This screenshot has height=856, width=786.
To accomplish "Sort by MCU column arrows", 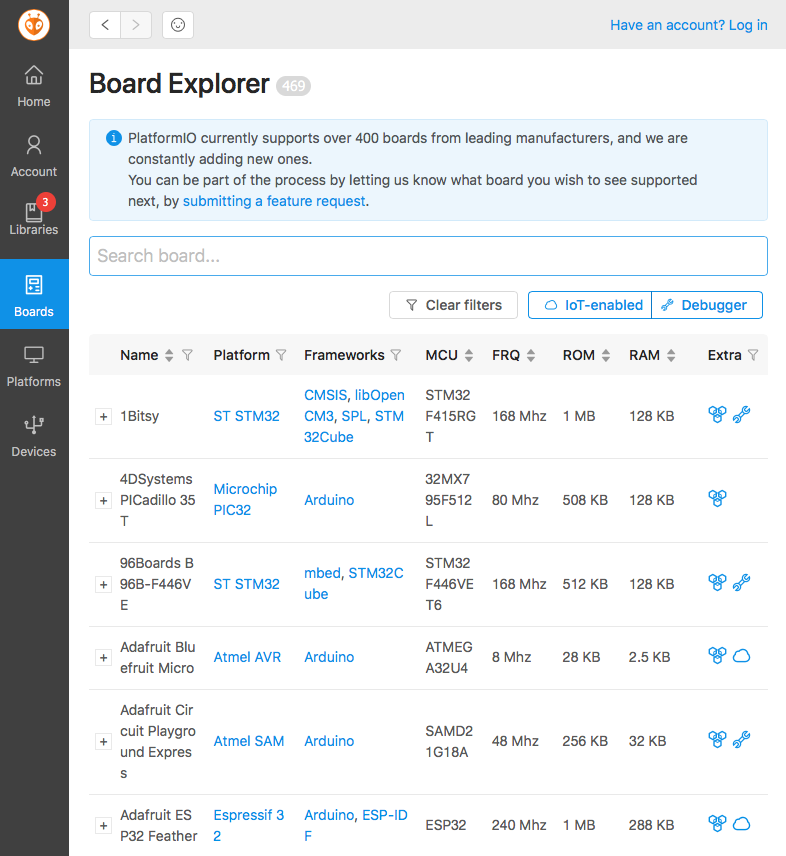I will [469, 355].
